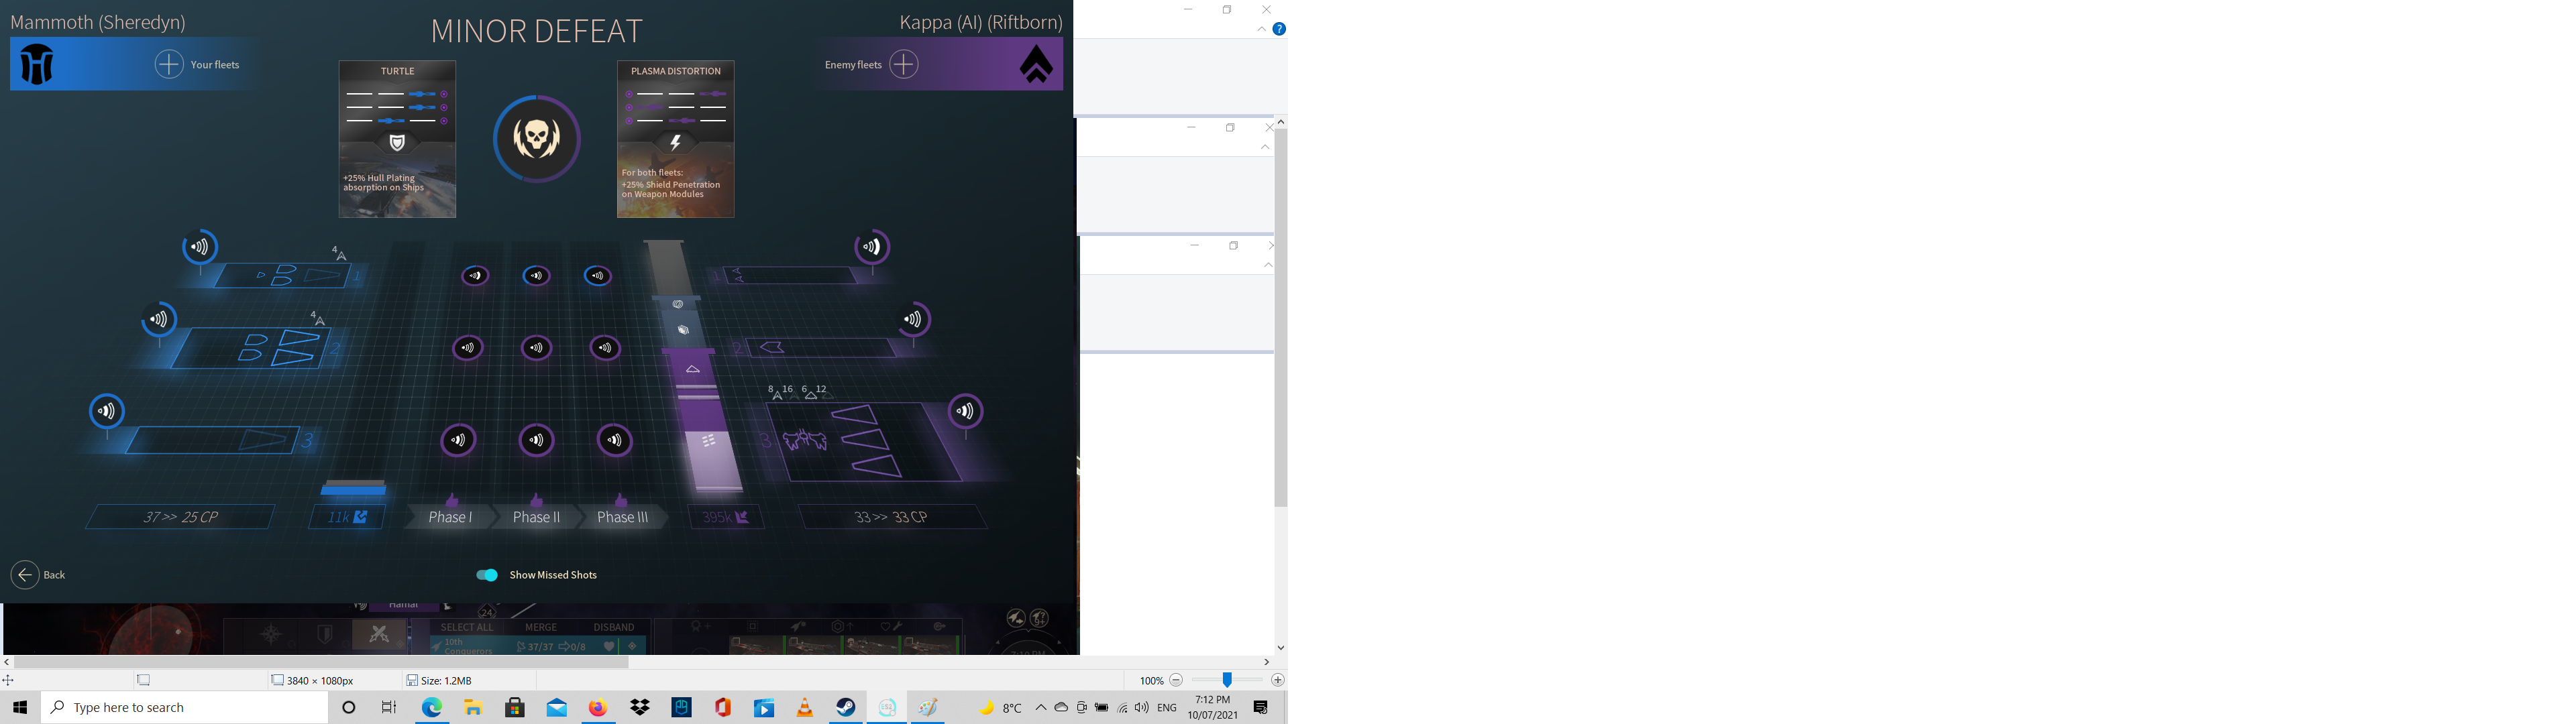The image size is (2576, 724).
Task: Select the Phase III tab
Action: coord(622,517)
